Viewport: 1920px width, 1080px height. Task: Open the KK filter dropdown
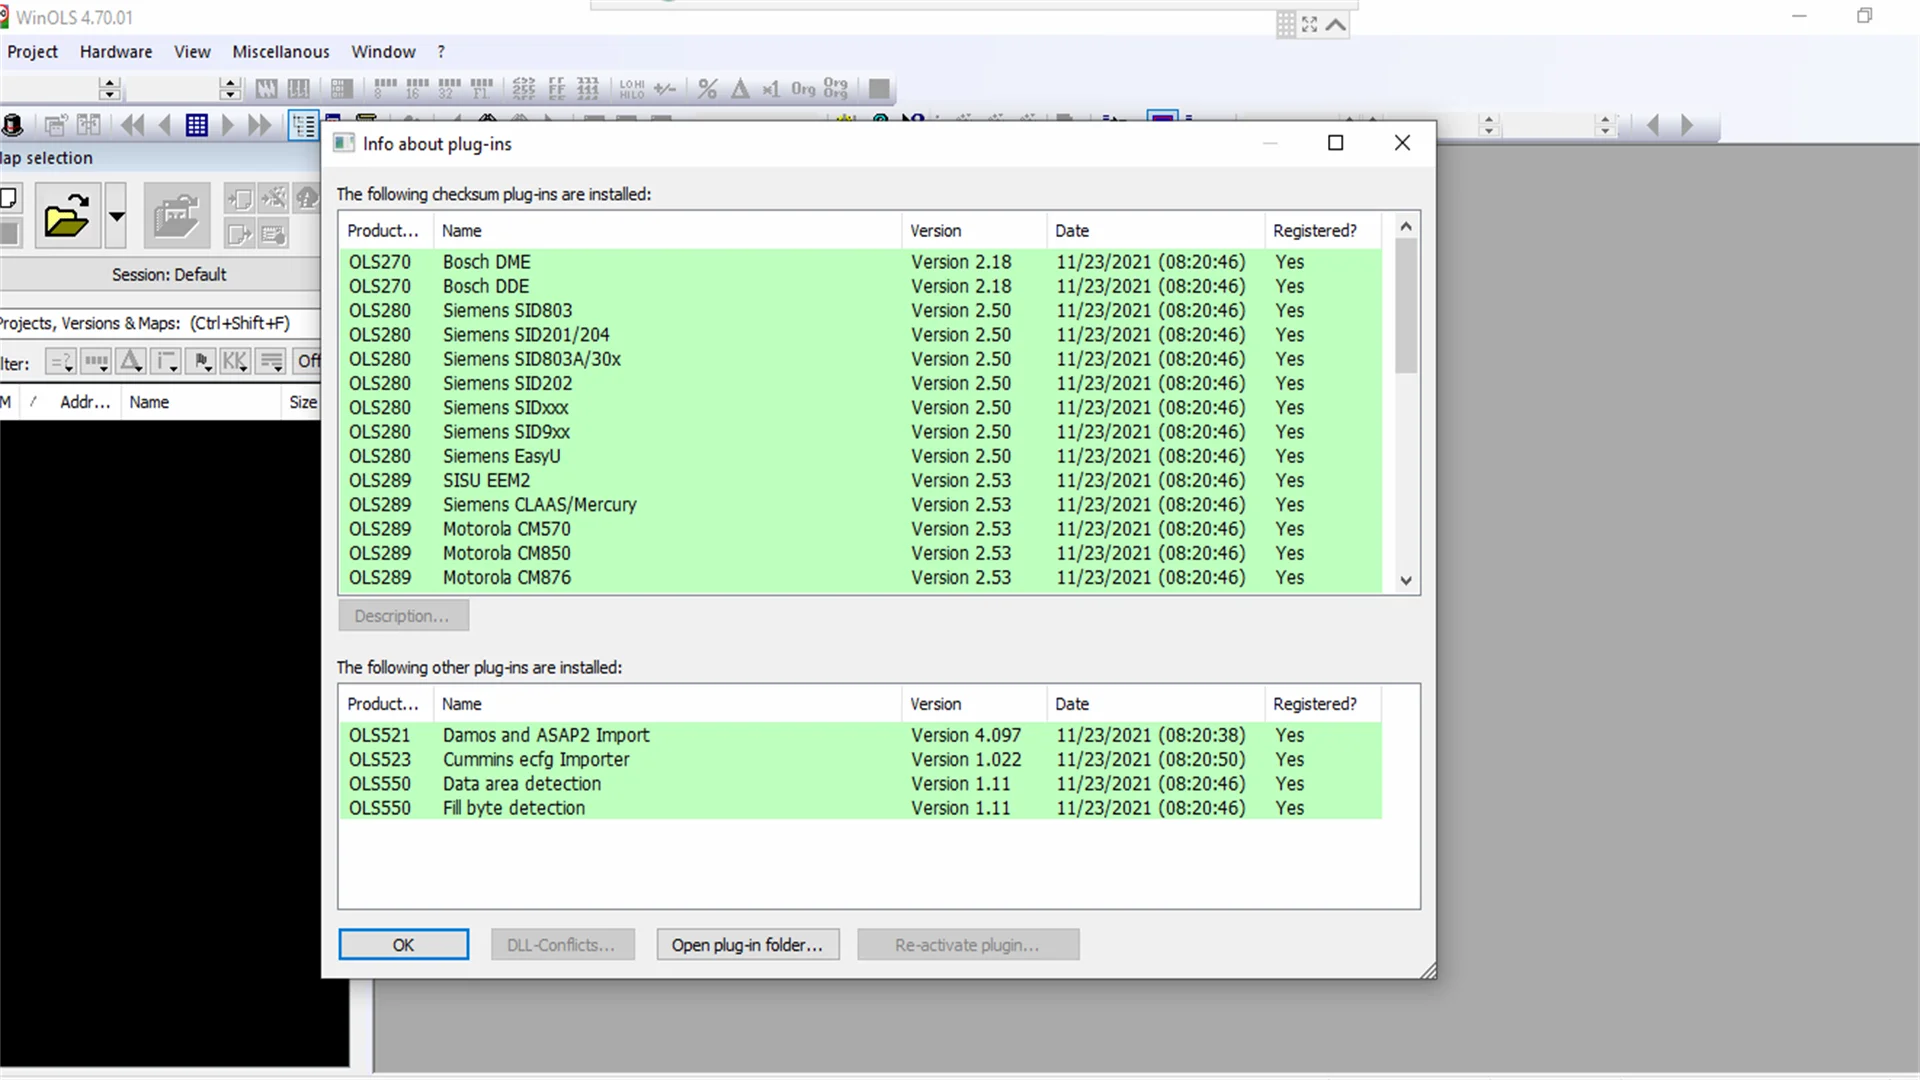(236, 361)
